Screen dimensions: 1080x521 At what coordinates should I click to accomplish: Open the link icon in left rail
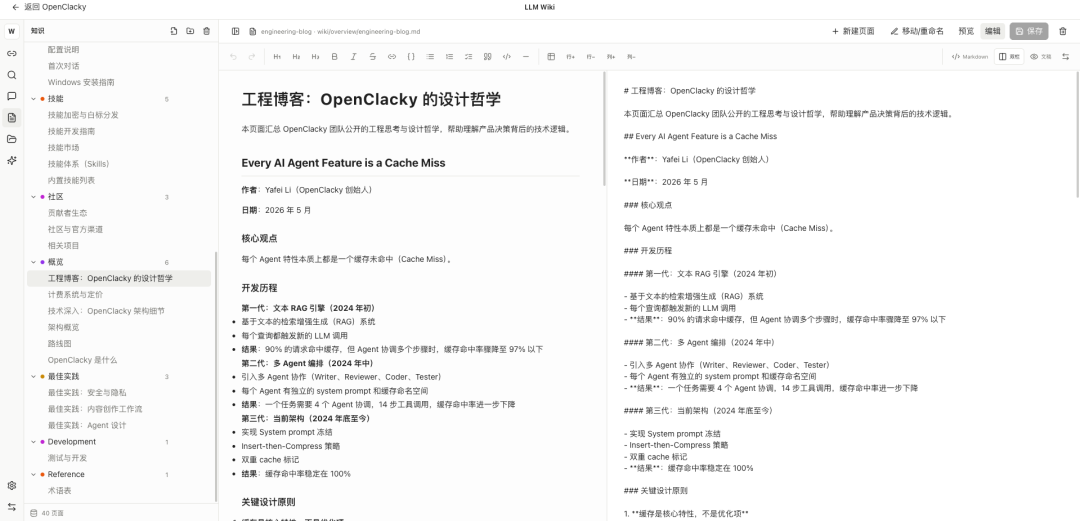pyautogui.click(x=12, y=53)
